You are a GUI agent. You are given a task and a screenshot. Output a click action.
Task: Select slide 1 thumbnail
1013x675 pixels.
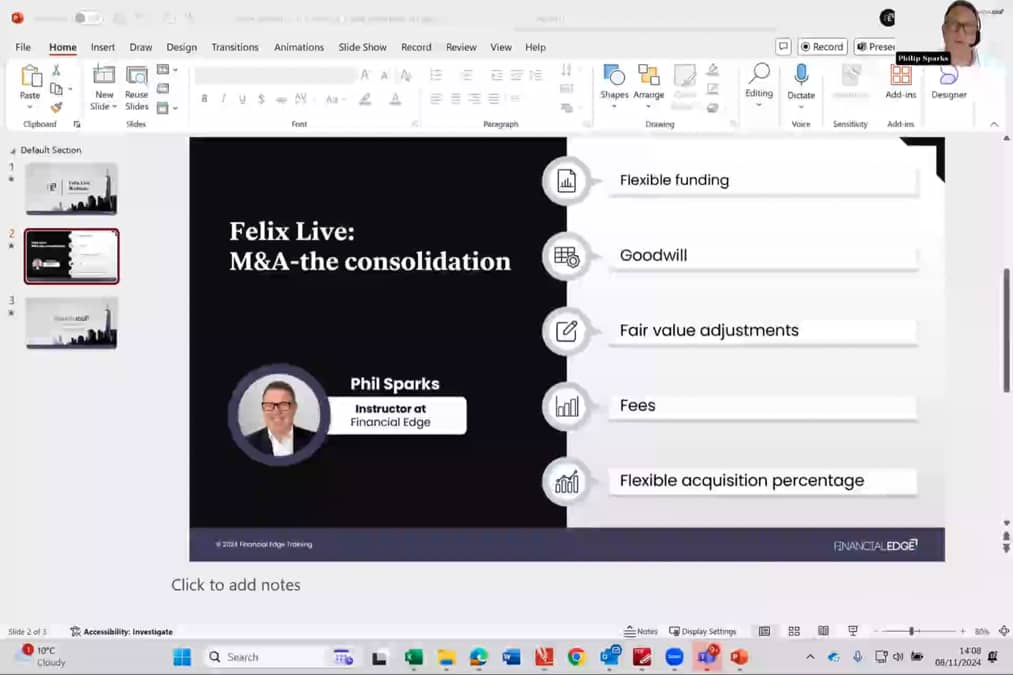point(72,189)
